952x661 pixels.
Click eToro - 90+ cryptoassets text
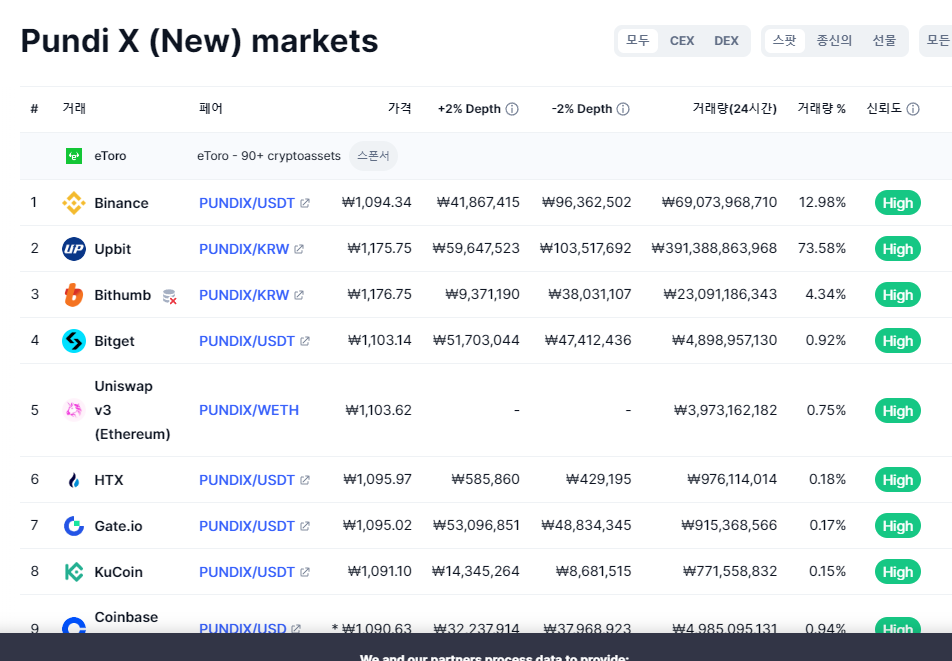coord(269,156)
